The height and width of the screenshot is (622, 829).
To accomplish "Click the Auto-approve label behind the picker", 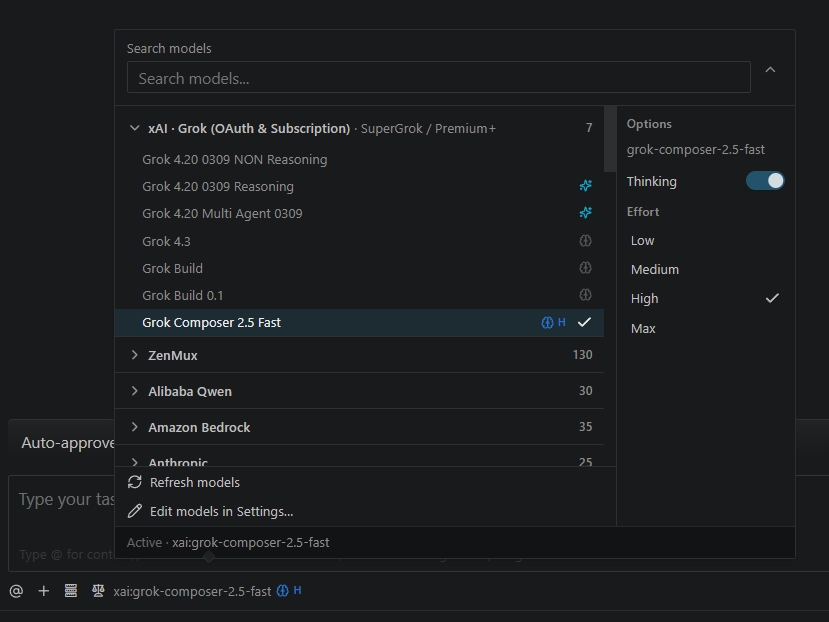I will pyautogui.click(x=68, y=443).
